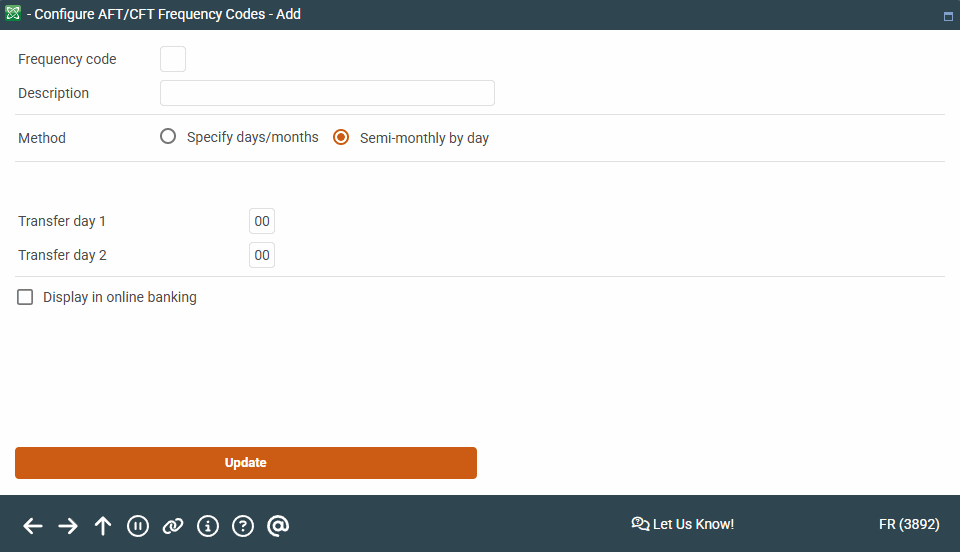Click the forward arrow icon
Image resolution: width=960 pixels, height=552 pixels.
pos(68,526)
